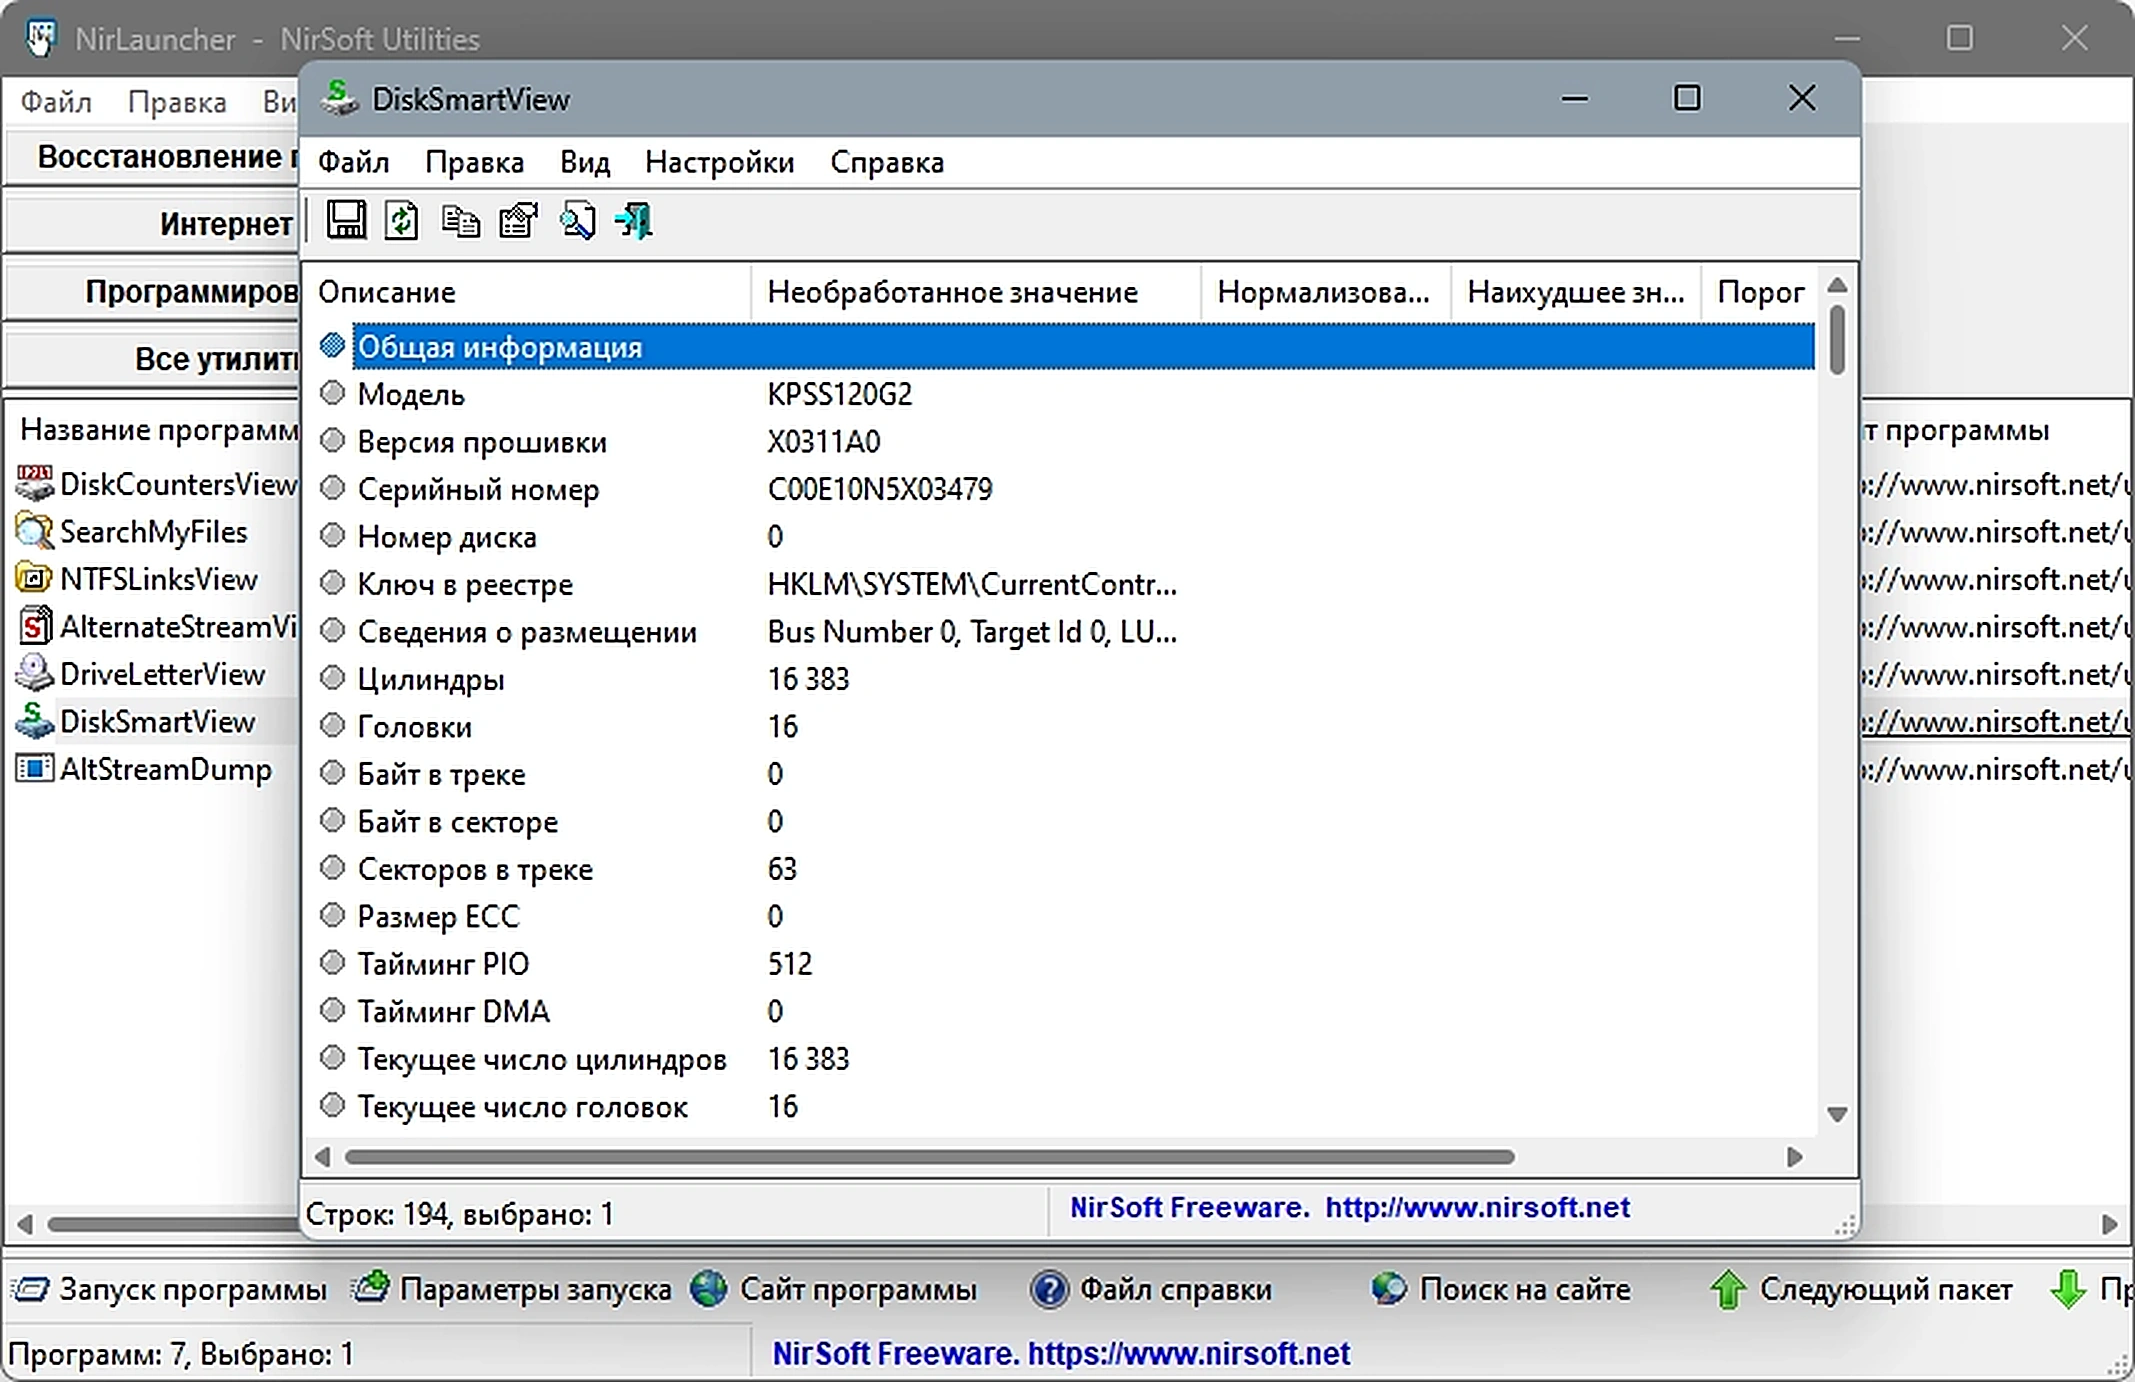Image resolution: width=2135 pixels, height=1382 pixels.
Task: Open the NirSoft link in DiskSmartView status bar
Action: (1477, 1207)
